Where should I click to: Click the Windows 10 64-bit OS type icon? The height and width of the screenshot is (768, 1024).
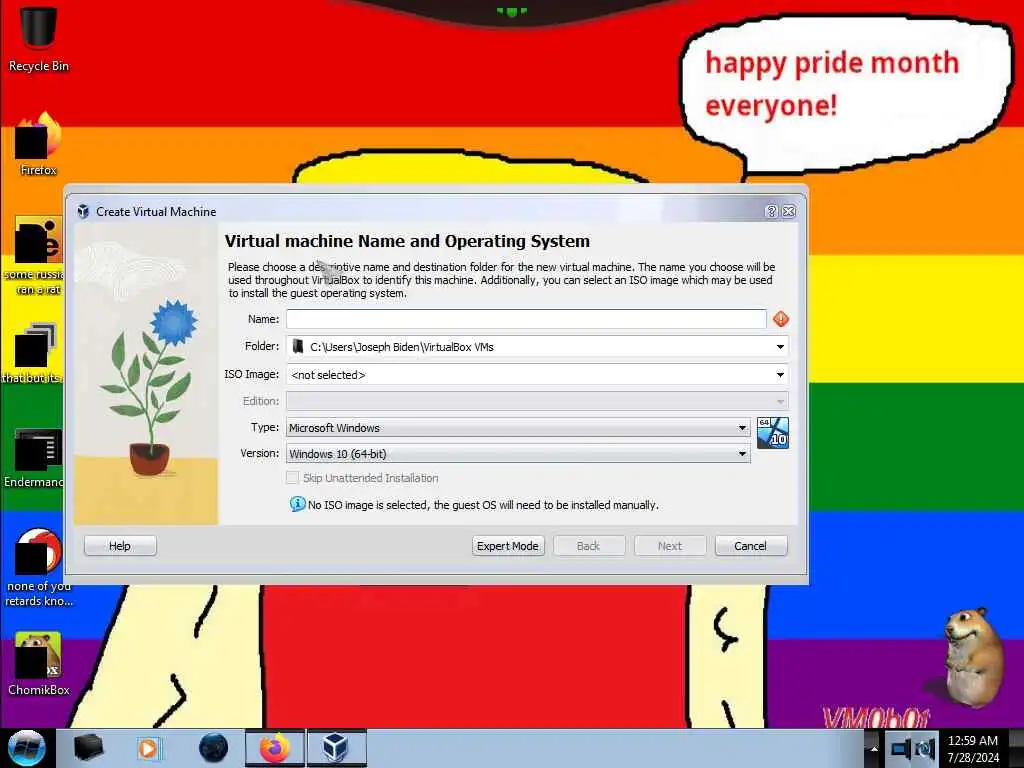pyautogui.click(x=773, y=433)
